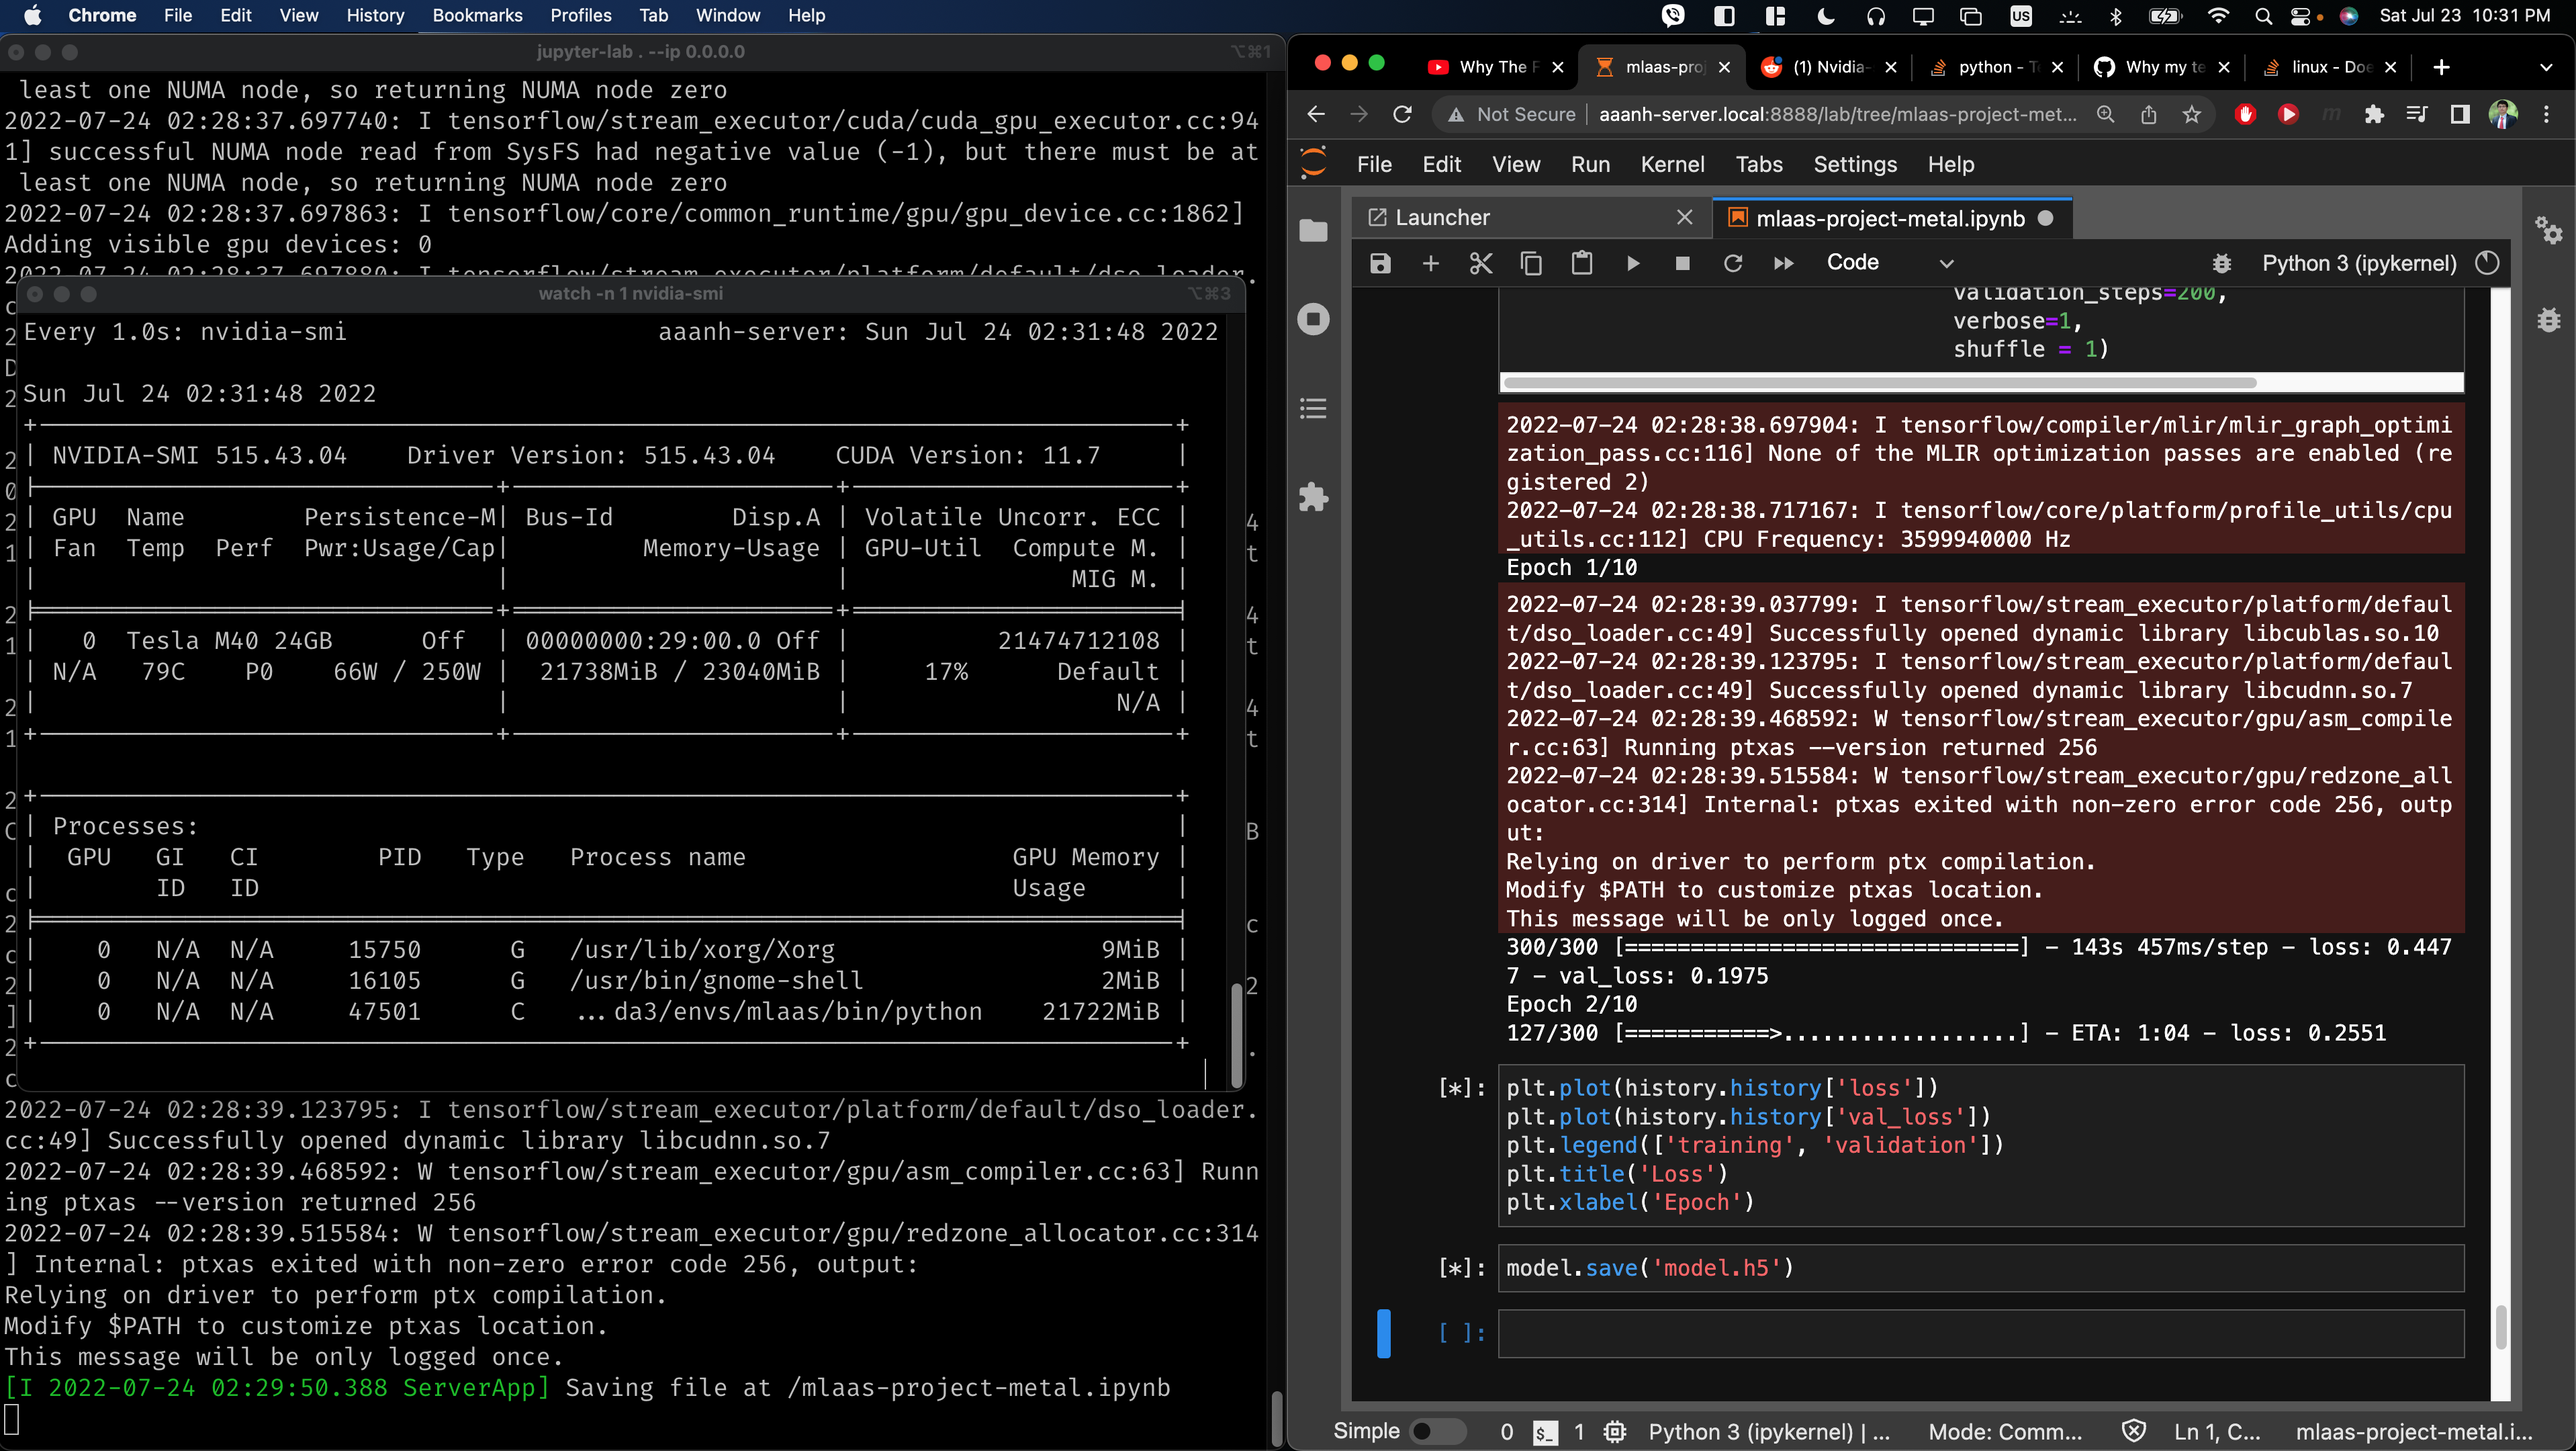Screen dimensions: 2576x1451
Task: Click the iTerm watch nvidia-smi window scrollbar
Action: tap(1236, 1035)
